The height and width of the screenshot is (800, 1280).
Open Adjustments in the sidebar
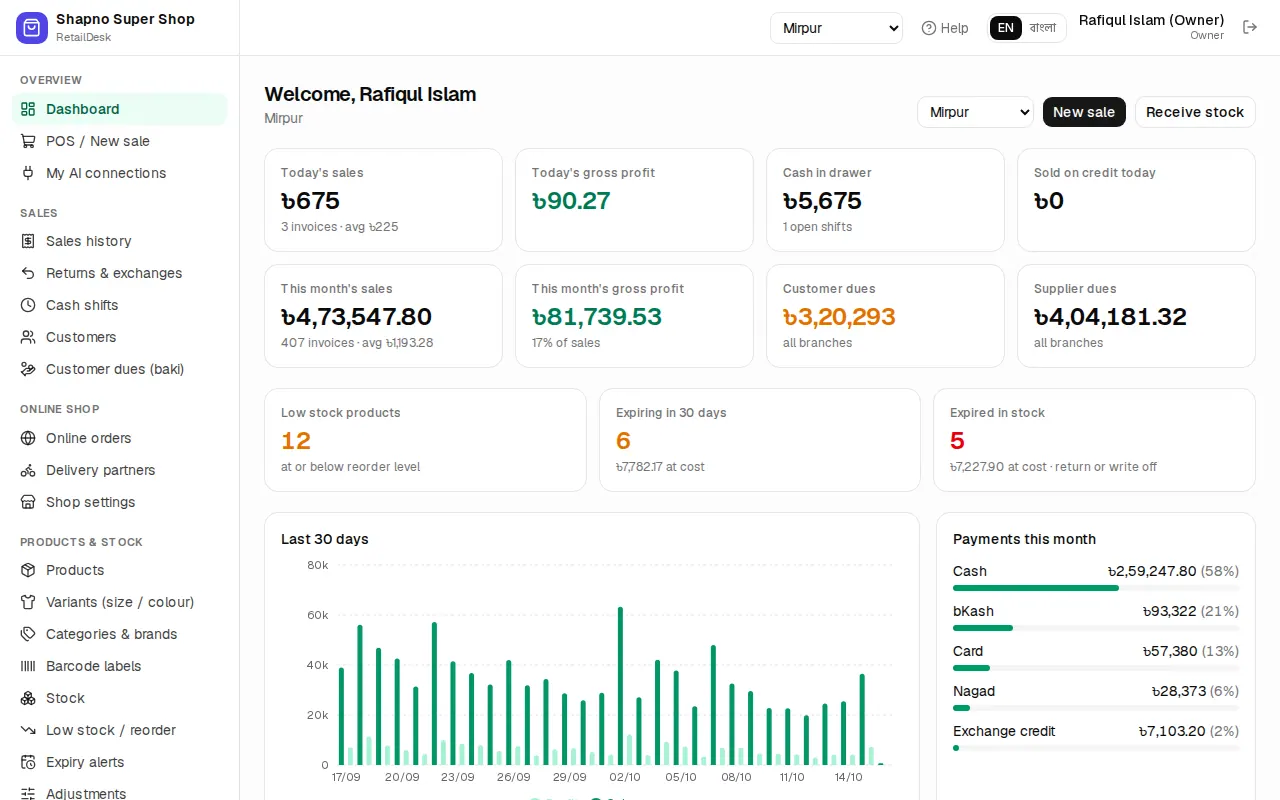[x=119, y=793]
